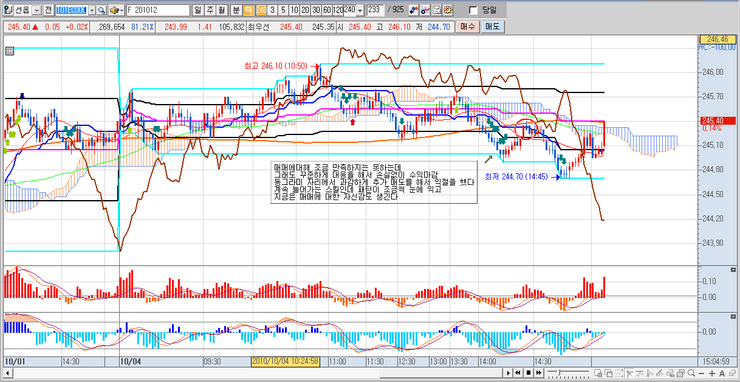740x382 pixels.
Task: Click the plus zoom-in icon at bottom right
Action: click(x=712, y=373)
